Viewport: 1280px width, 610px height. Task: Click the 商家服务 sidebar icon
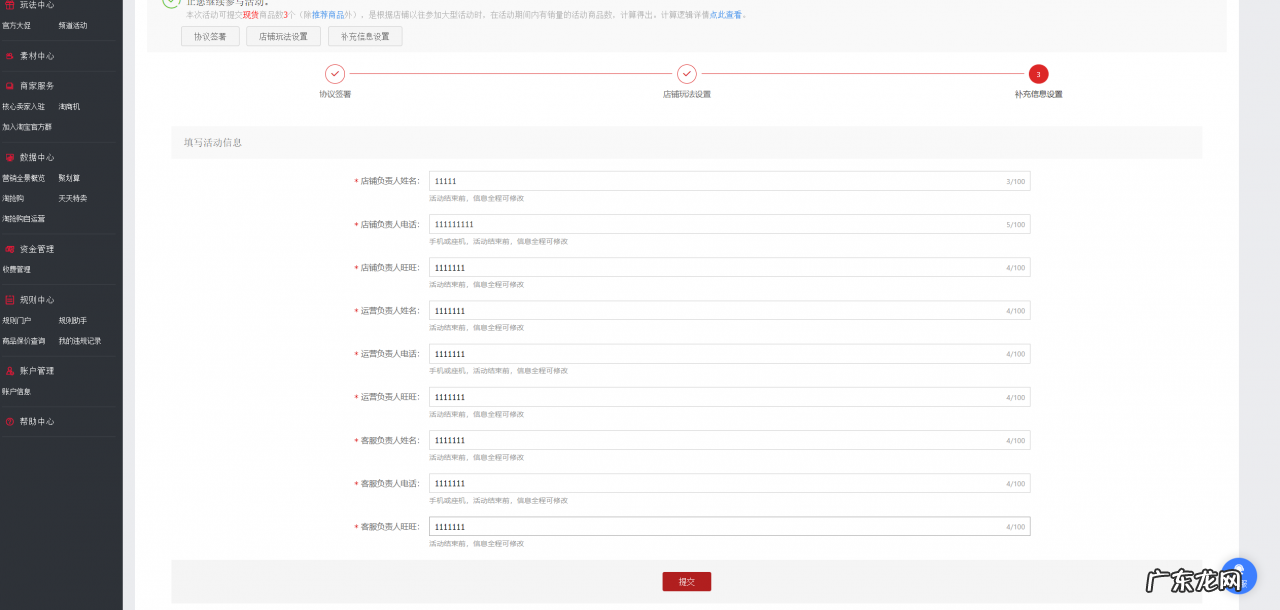pos(10,86)
